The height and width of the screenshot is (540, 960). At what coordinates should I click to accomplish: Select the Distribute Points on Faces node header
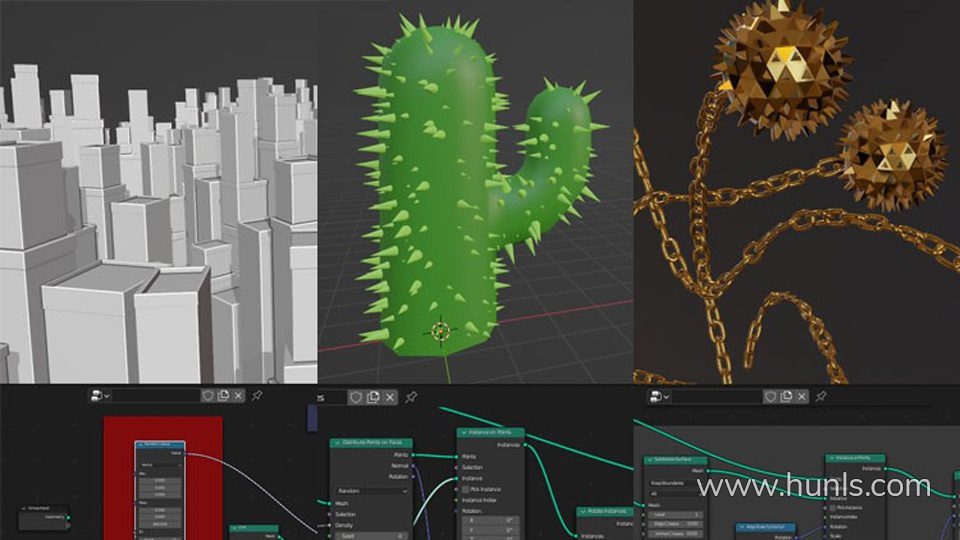371,443
